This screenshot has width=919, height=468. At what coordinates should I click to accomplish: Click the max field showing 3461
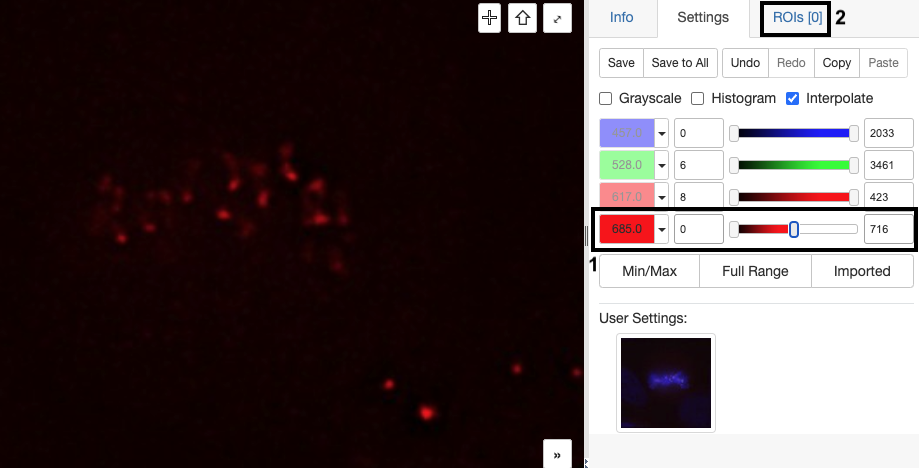pyautogui.click(x=889, y=165)
